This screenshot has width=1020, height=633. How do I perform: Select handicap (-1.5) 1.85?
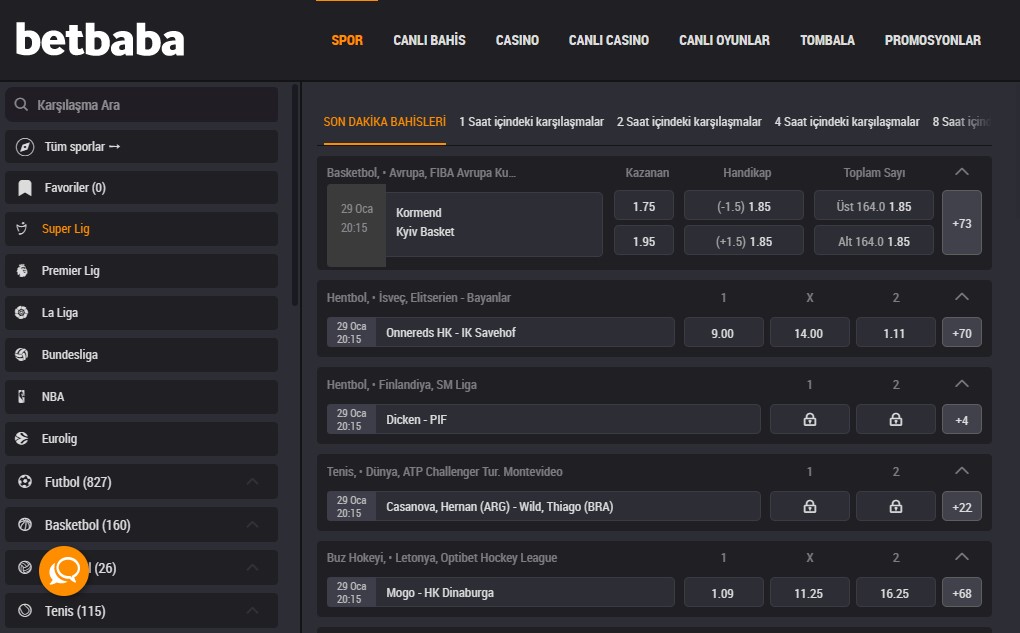point(744,206)
